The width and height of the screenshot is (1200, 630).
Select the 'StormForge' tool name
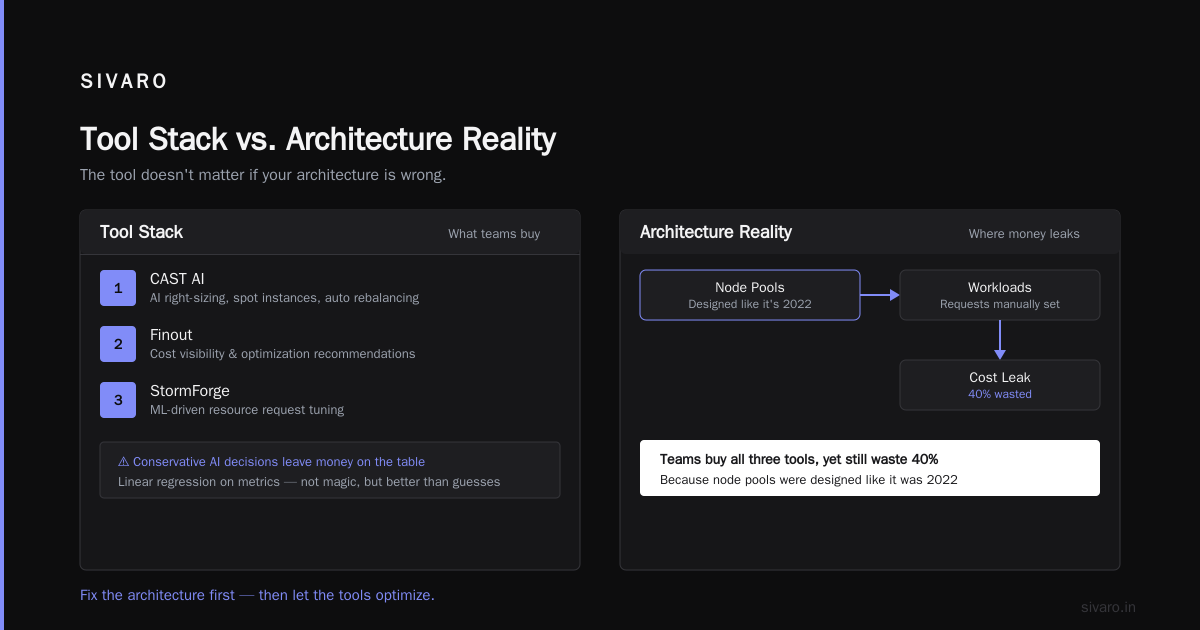[x=190, y=391]
